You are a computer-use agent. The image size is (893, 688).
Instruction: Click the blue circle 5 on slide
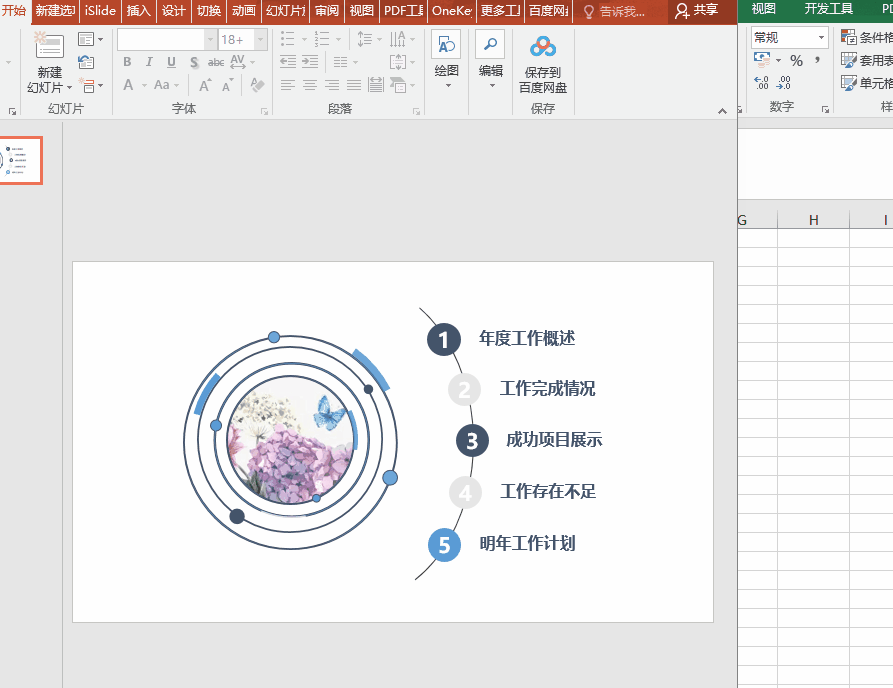pos(444,545)
